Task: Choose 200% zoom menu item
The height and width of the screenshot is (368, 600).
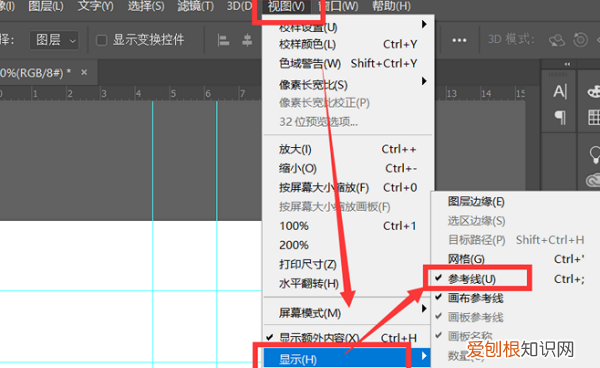Action: (348, 245)
